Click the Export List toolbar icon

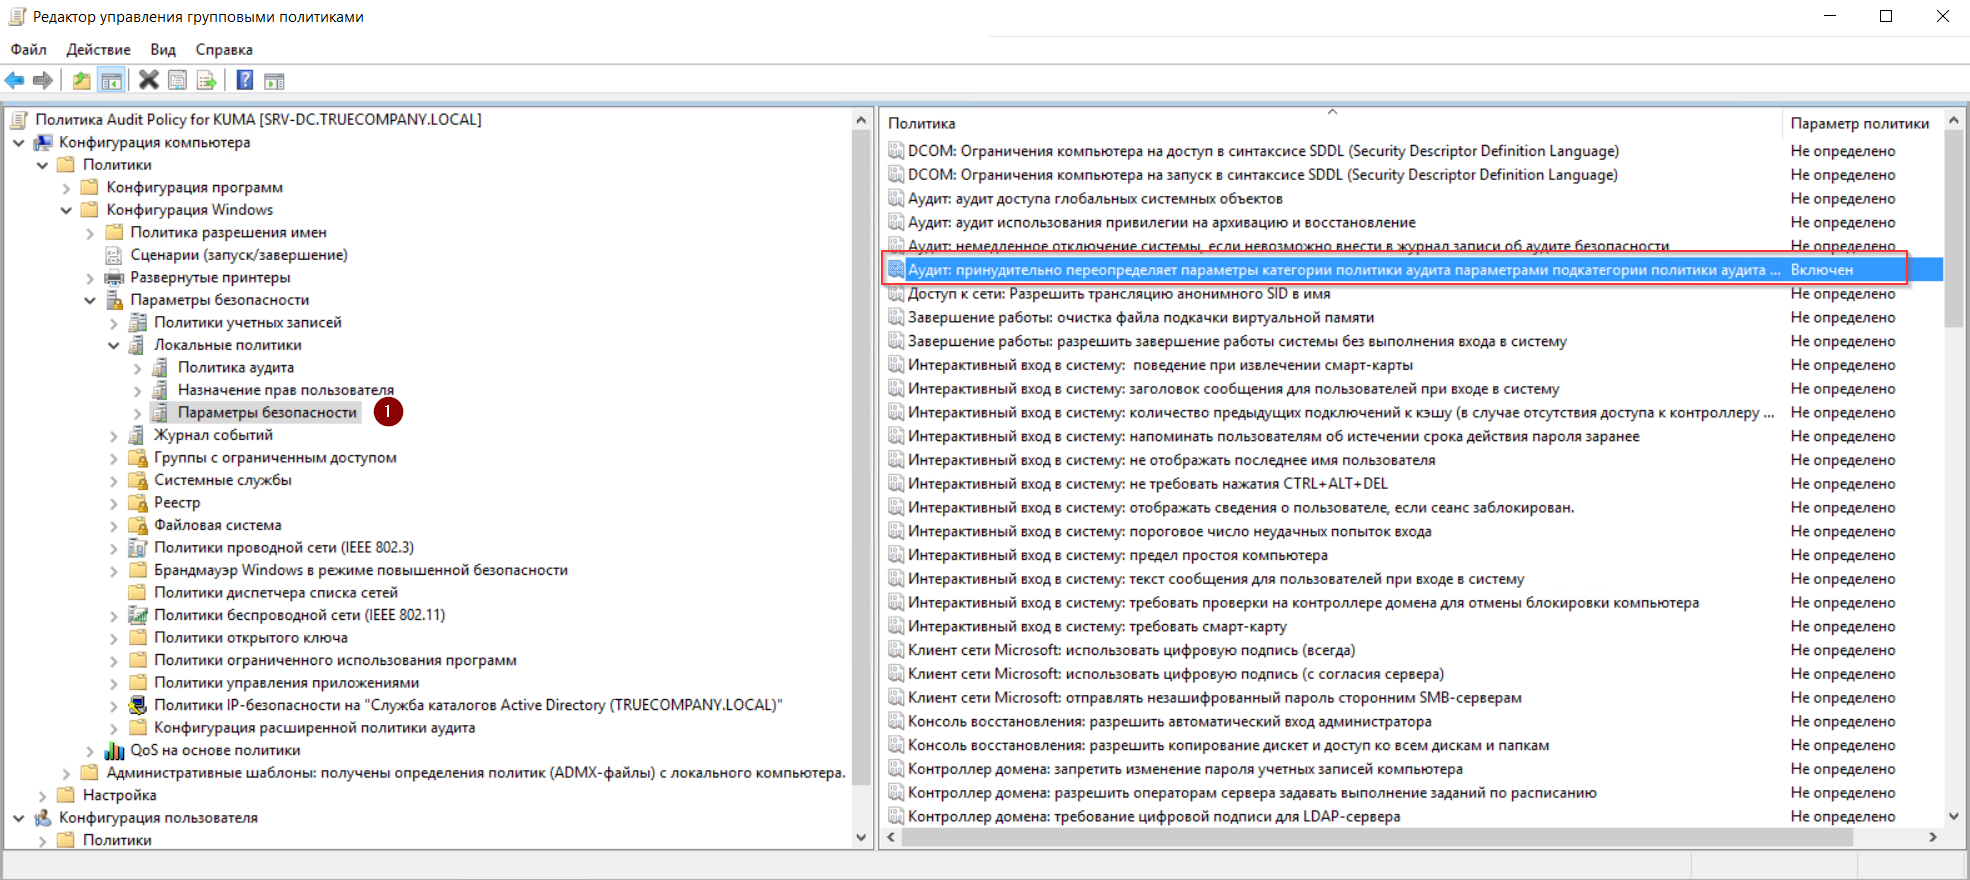click(x=206, y=81)
